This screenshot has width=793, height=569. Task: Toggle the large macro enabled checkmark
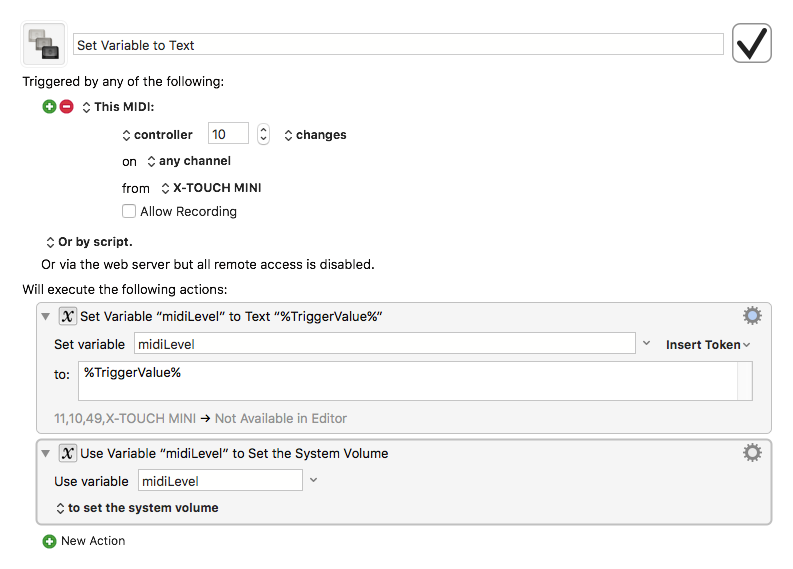click(751, 44)
